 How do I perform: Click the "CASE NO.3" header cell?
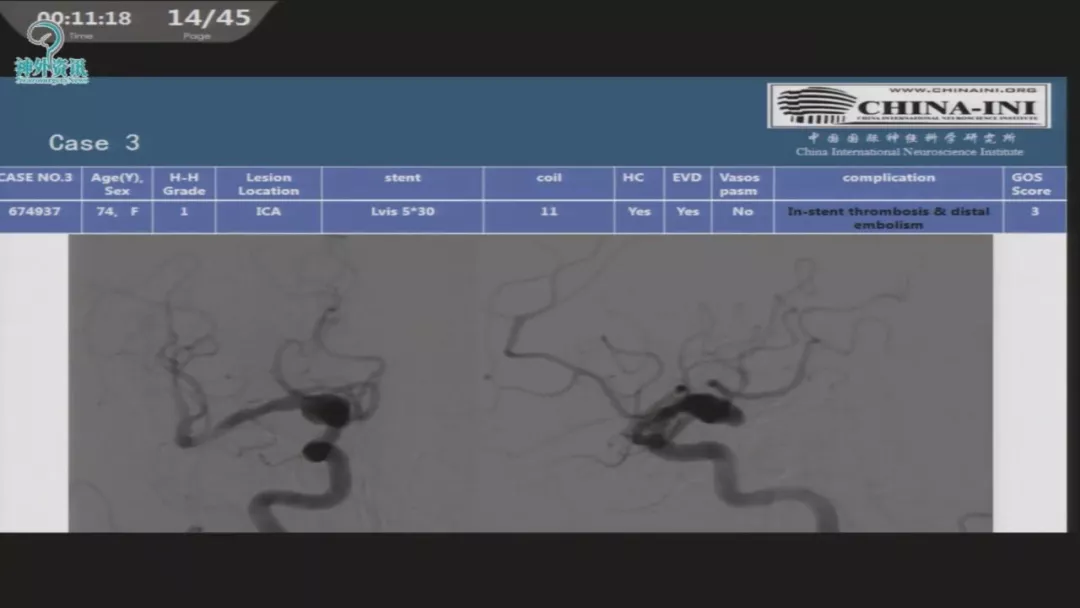click(39, 184)
